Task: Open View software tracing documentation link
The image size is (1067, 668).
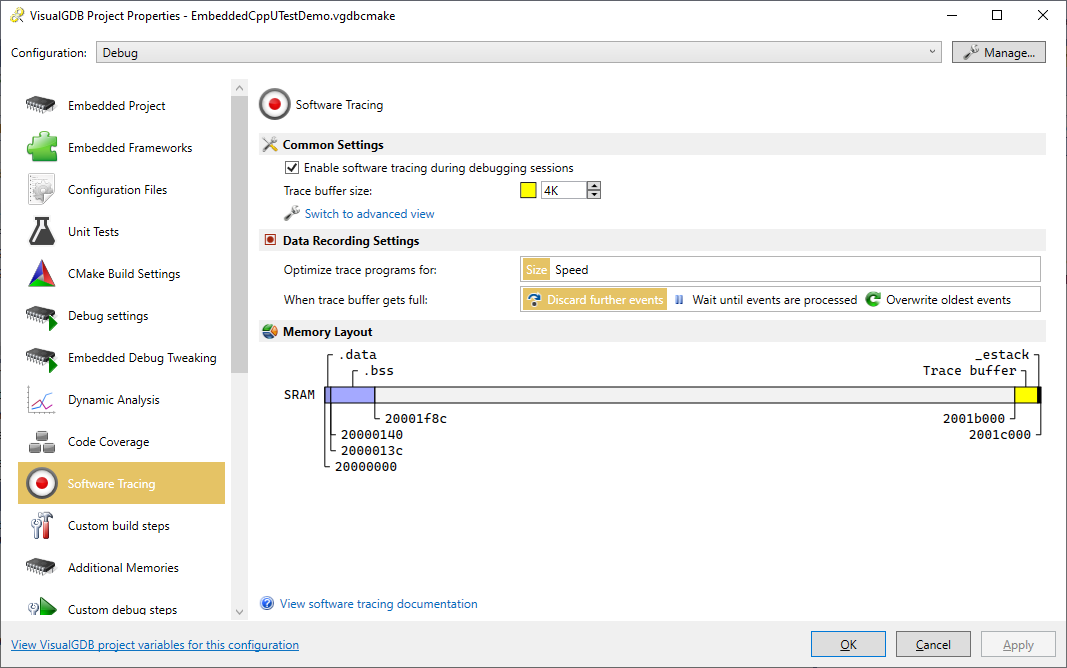Action: 378,603
